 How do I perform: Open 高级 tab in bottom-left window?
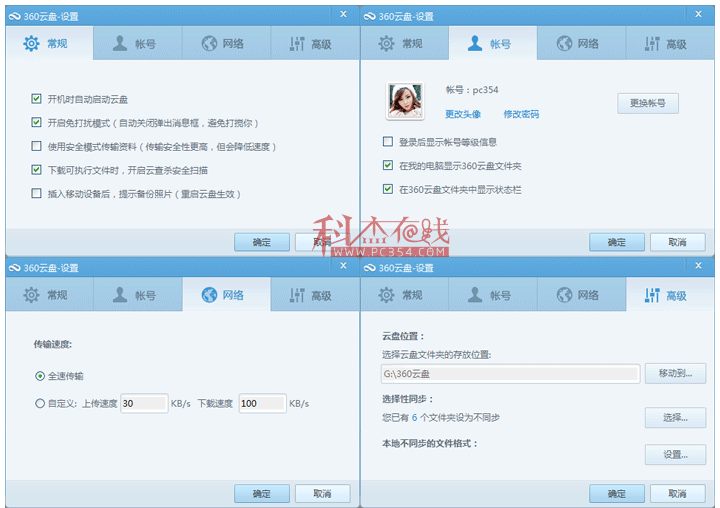click(x=315, y=294)
